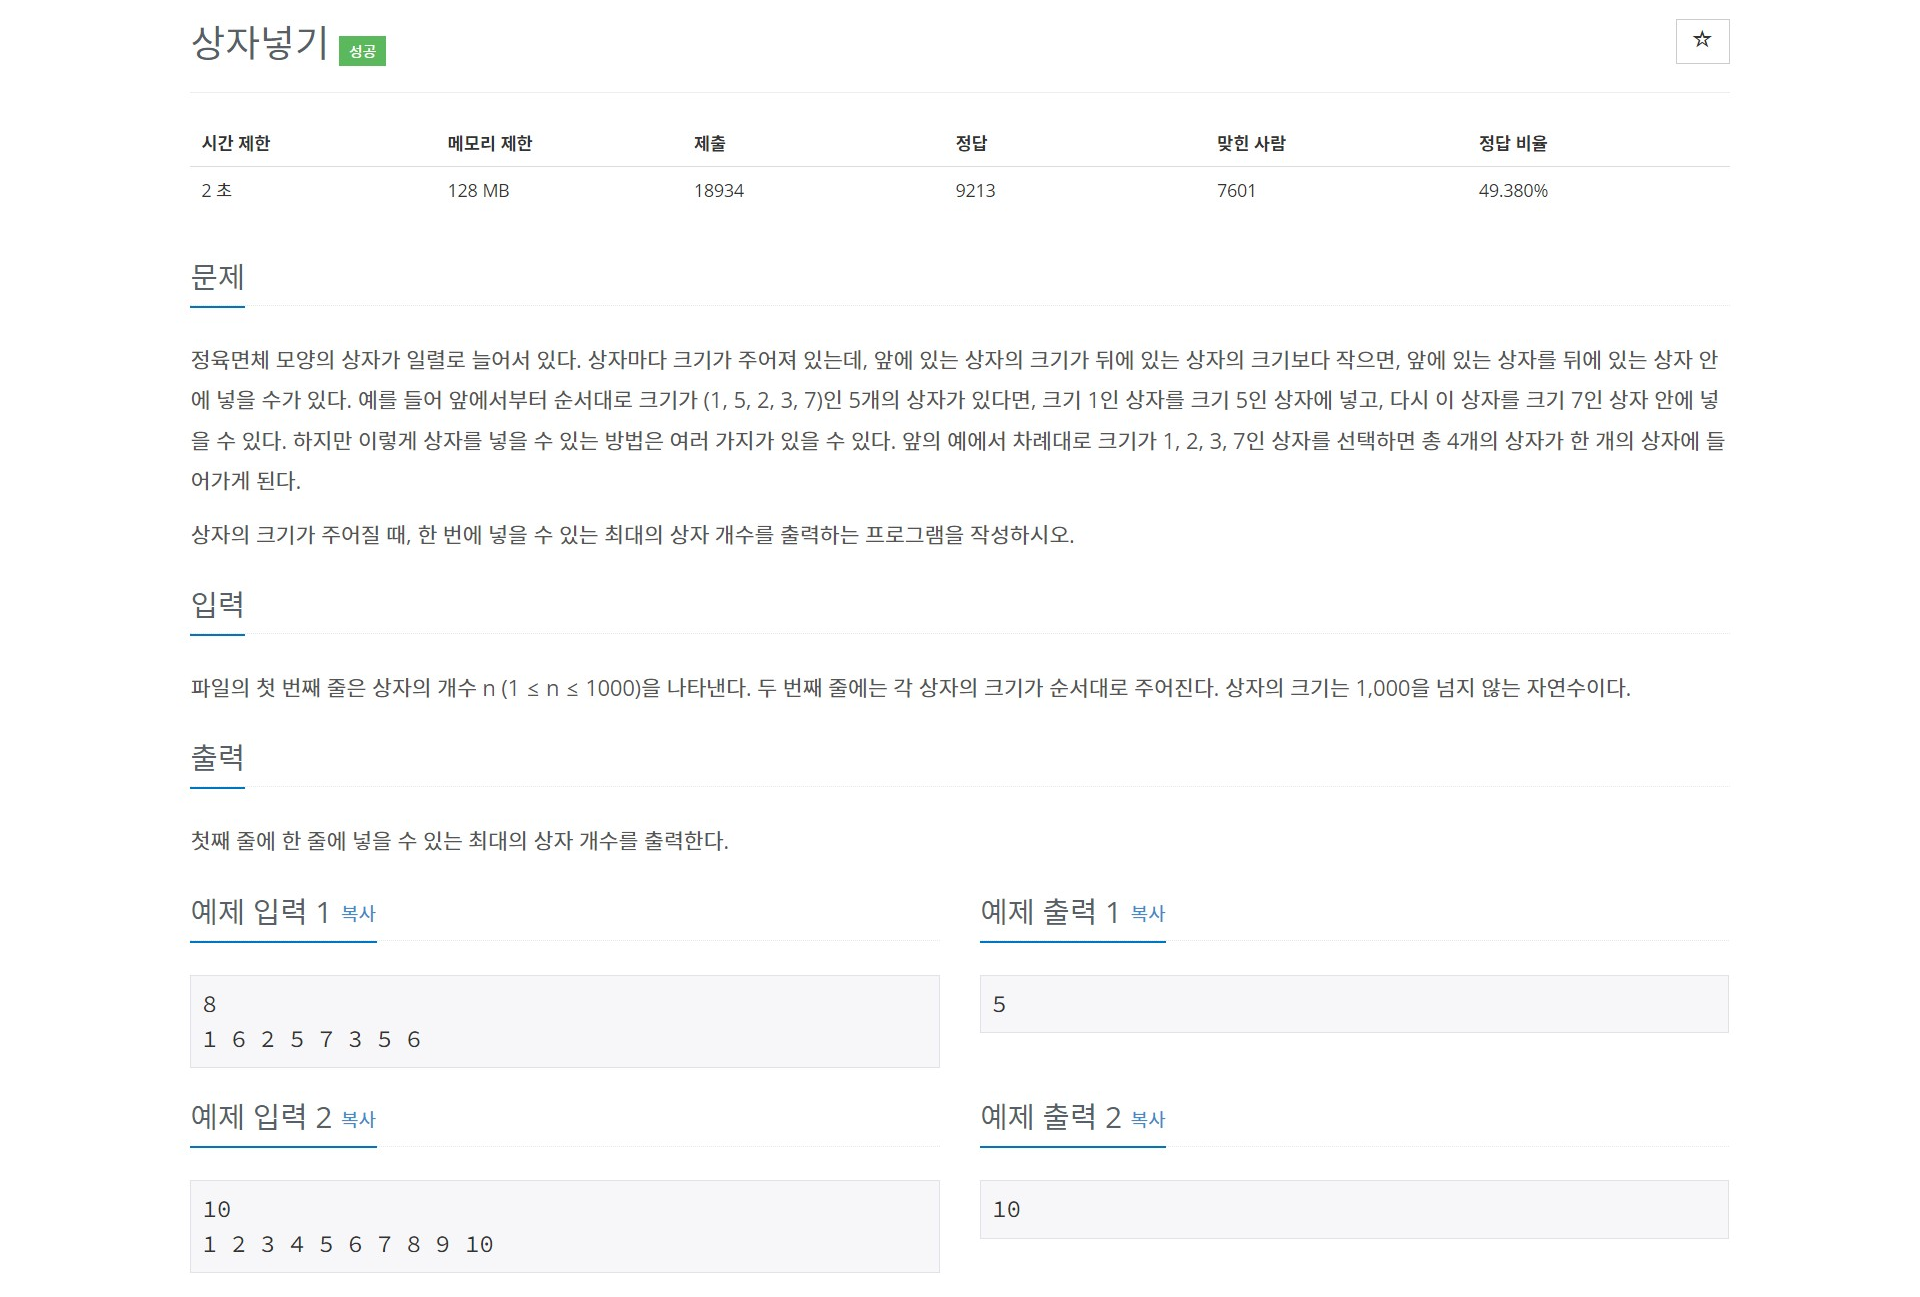Click the 정답 비율 value 49.380%

point(1513,191)
